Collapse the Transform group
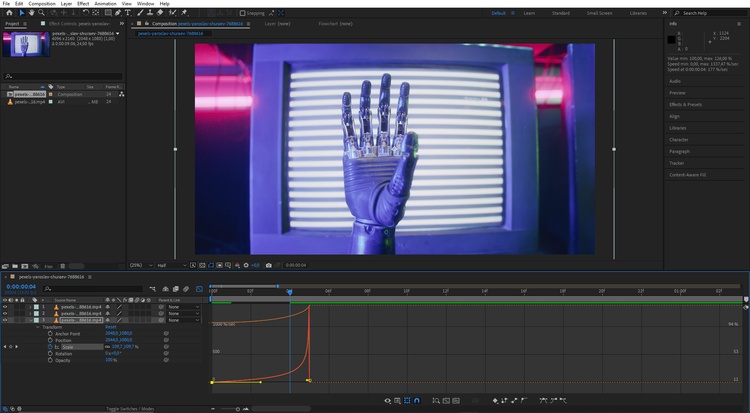Screen dimensions: 750x413 tap(38, 327)
